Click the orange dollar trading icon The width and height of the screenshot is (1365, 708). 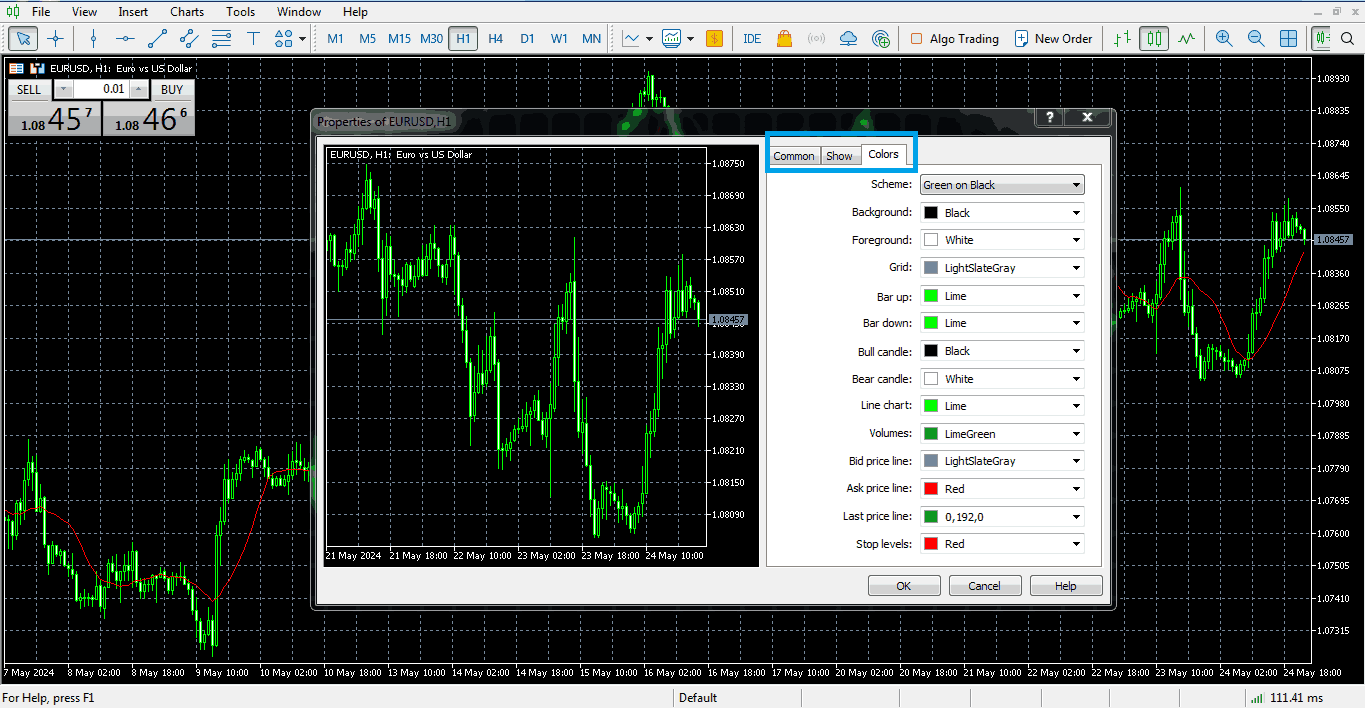click(714, 39)
